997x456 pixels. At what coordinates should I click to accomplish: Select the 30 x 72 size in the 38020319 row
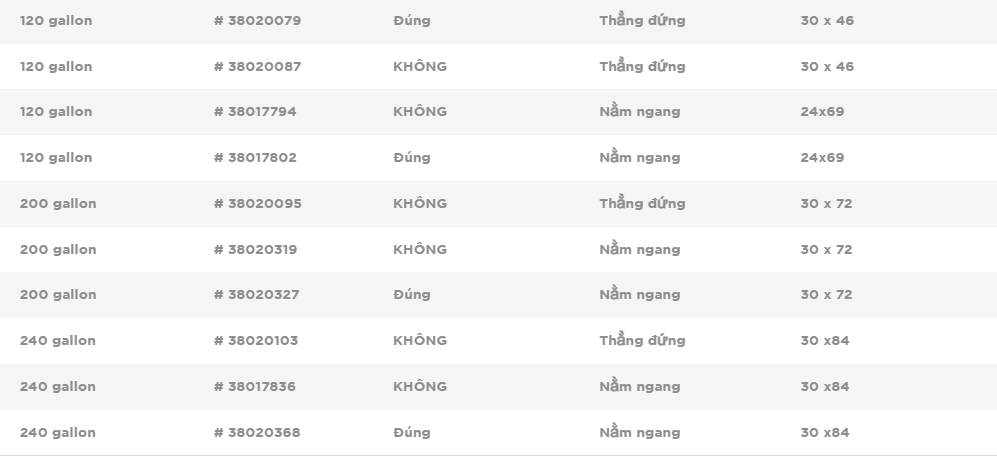pos(826,249)
